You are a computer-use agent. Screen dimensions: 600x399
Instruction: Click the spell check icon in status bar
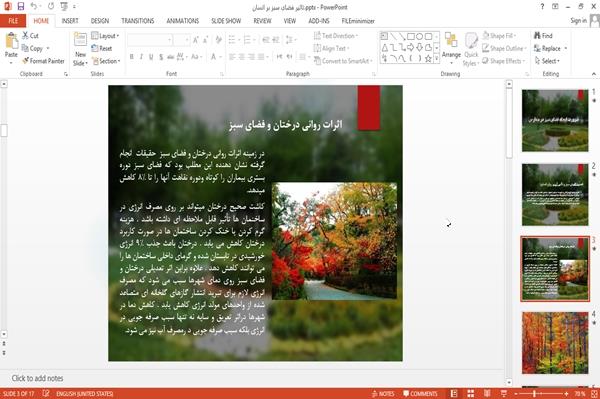[46, 393]
